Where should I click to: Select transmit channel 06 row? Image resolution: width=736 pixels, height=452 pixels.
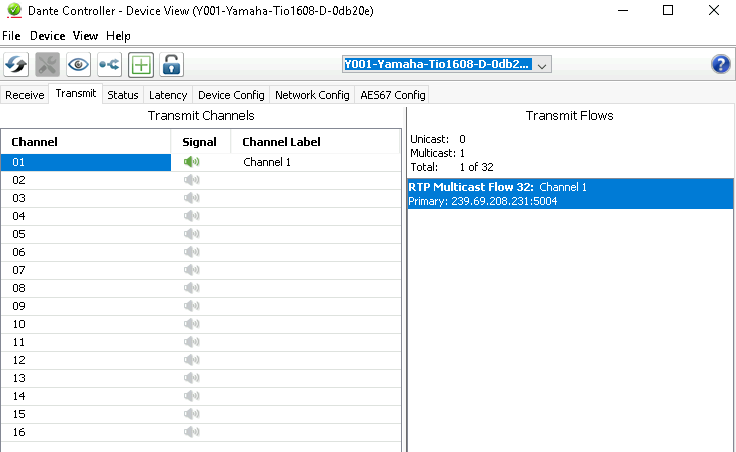(201, 252)
